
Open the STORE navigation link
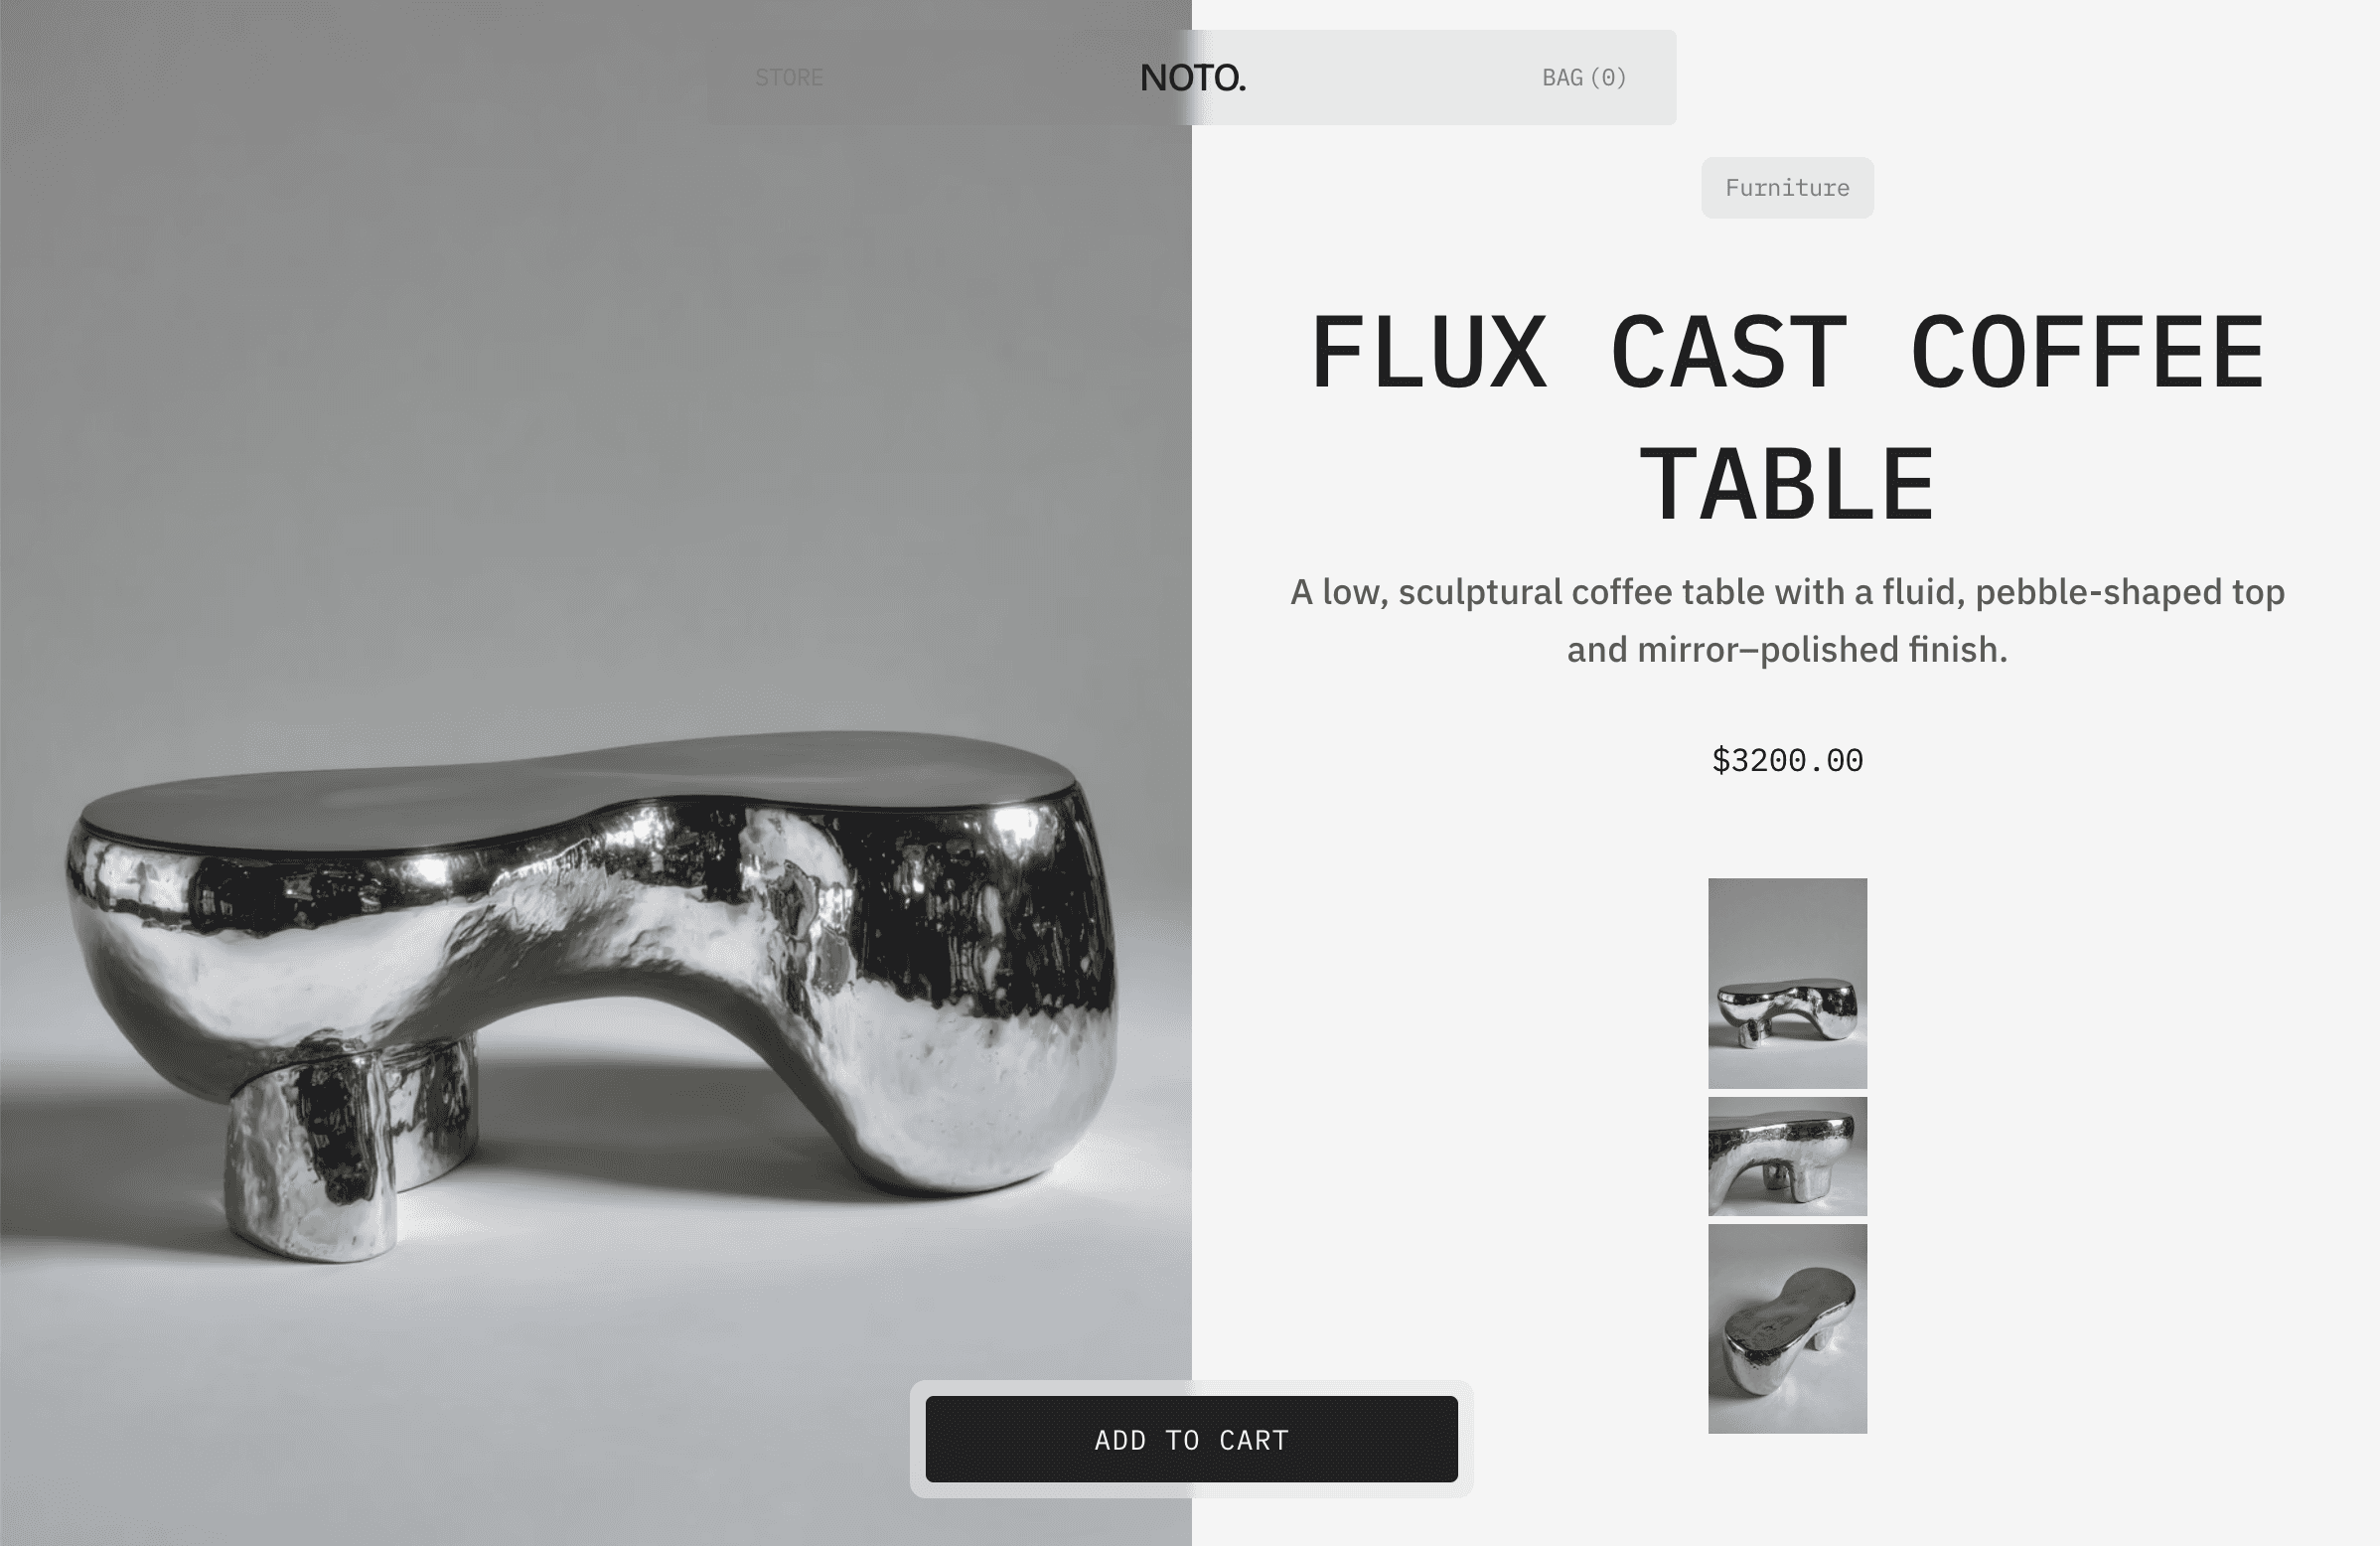(x=788, y=78)
